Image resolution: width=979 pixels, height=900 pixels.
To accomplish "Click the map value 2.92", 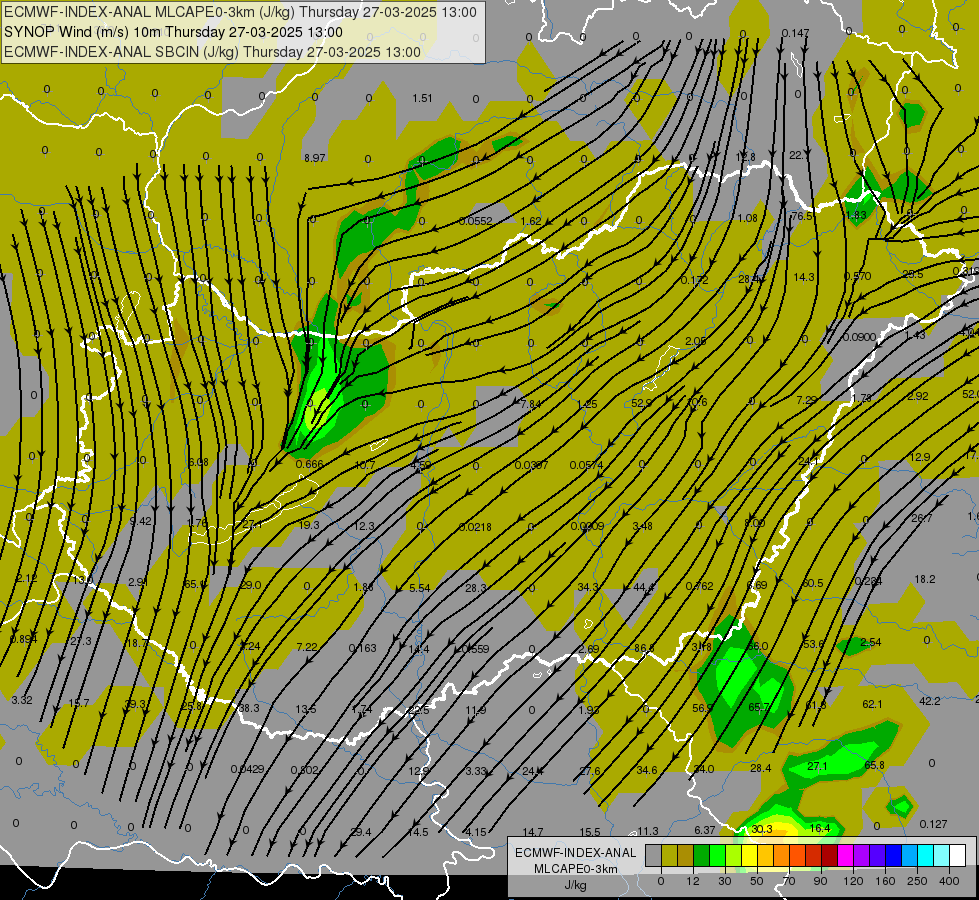I will click(918, 396).
